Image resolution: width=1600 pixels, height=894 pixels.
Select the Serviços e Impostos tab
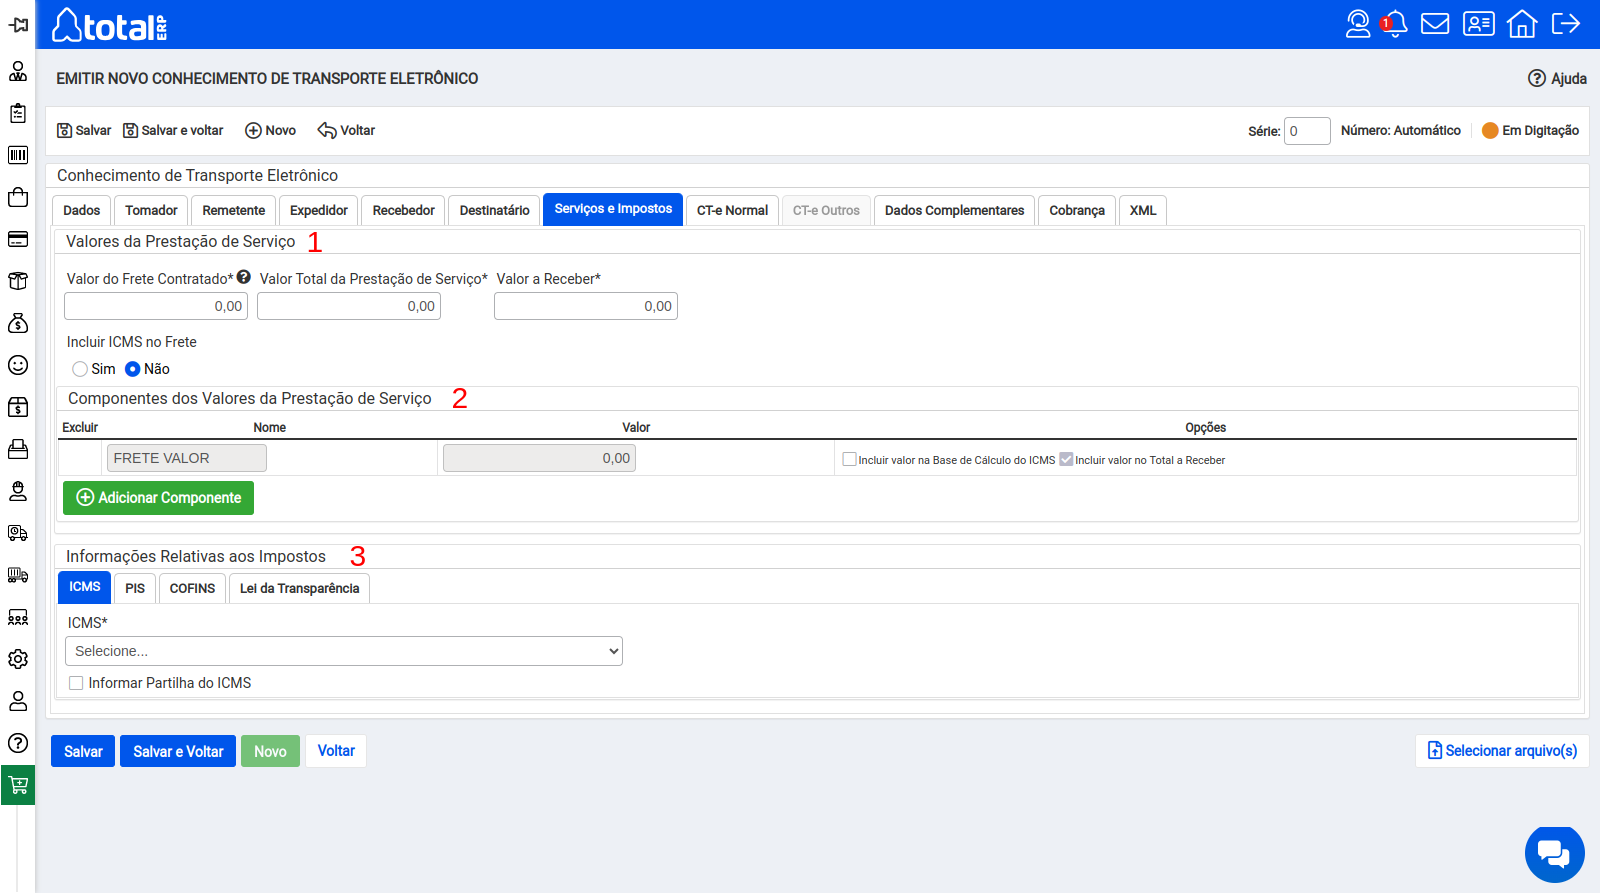pos(613,209)
